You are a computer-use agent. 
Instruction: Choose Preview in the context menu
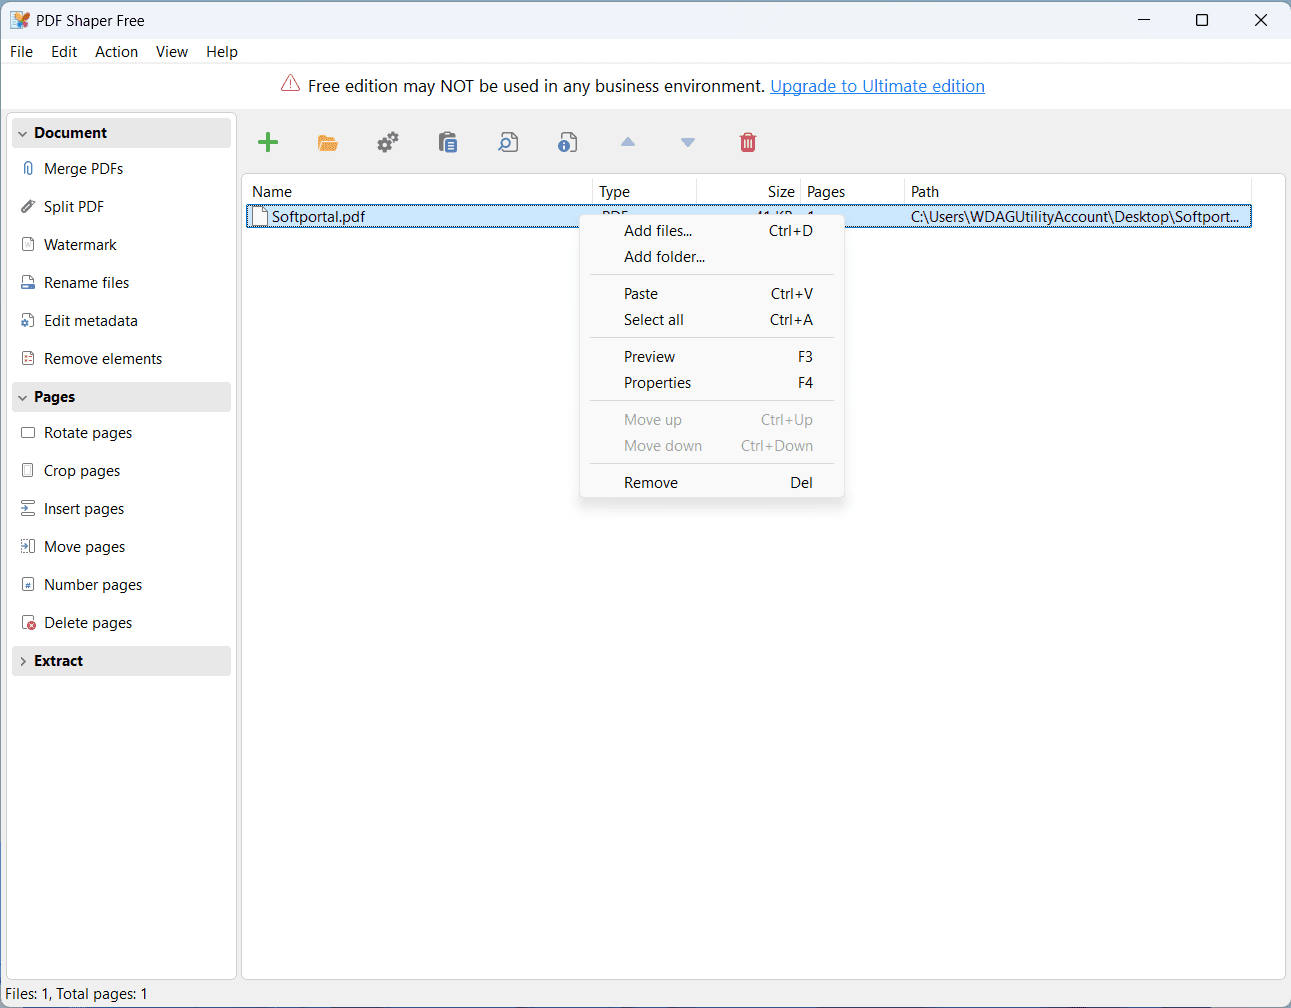click(x=712, y=357)
